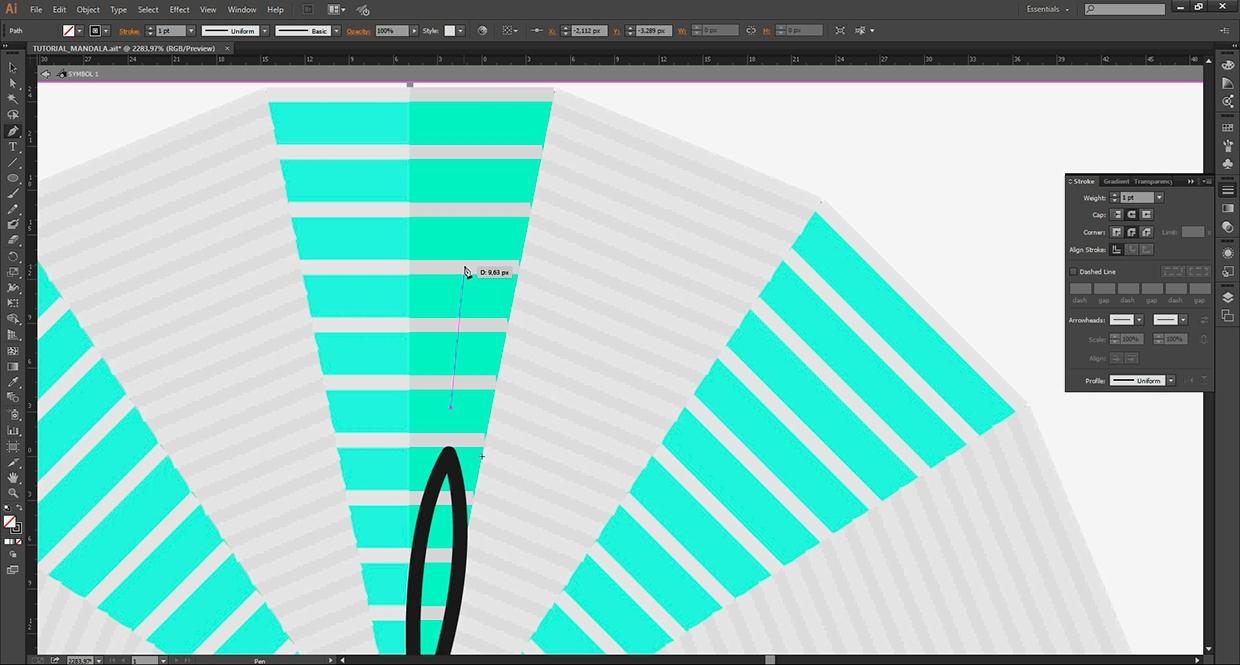Viewport: 1240px width, 665px height.
Task: Open the Stroke panel flyout menu
Action: click(1207, 181)
